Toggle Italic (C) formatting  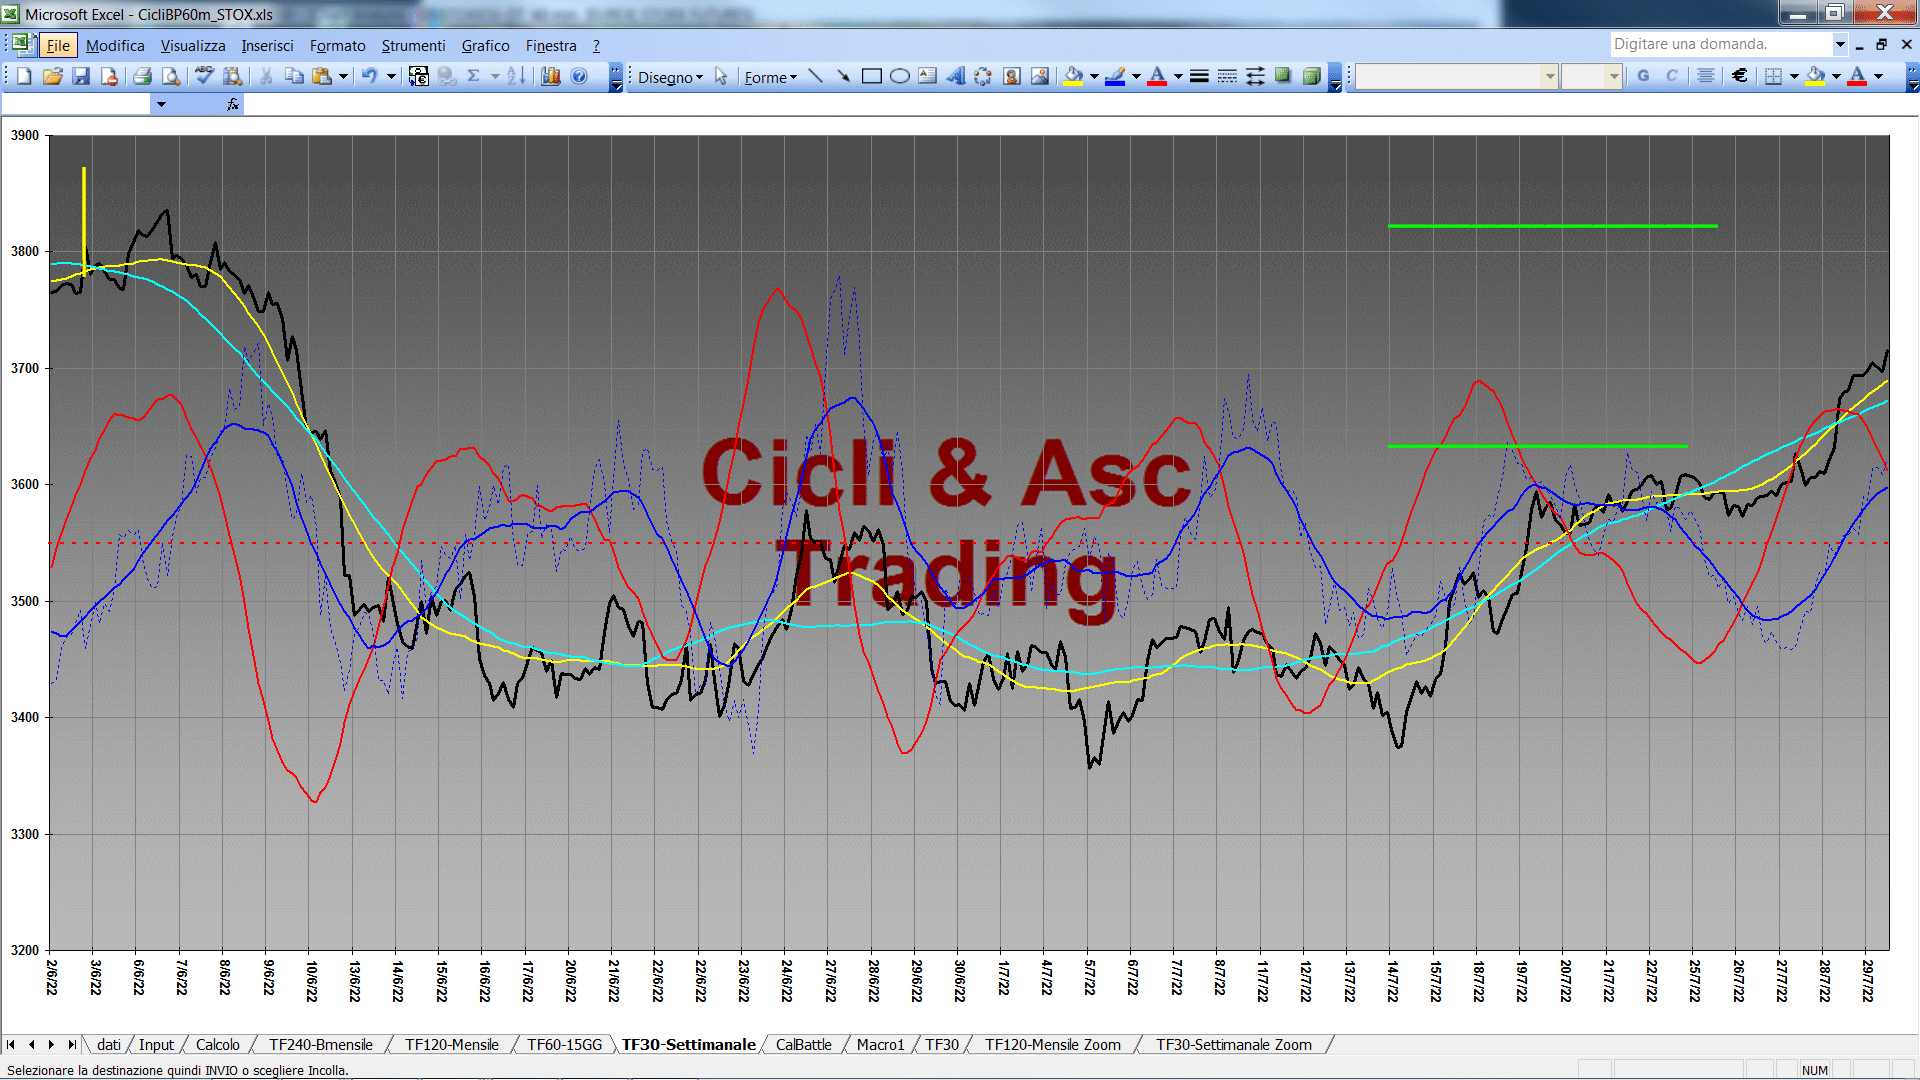click(1671, 76)
